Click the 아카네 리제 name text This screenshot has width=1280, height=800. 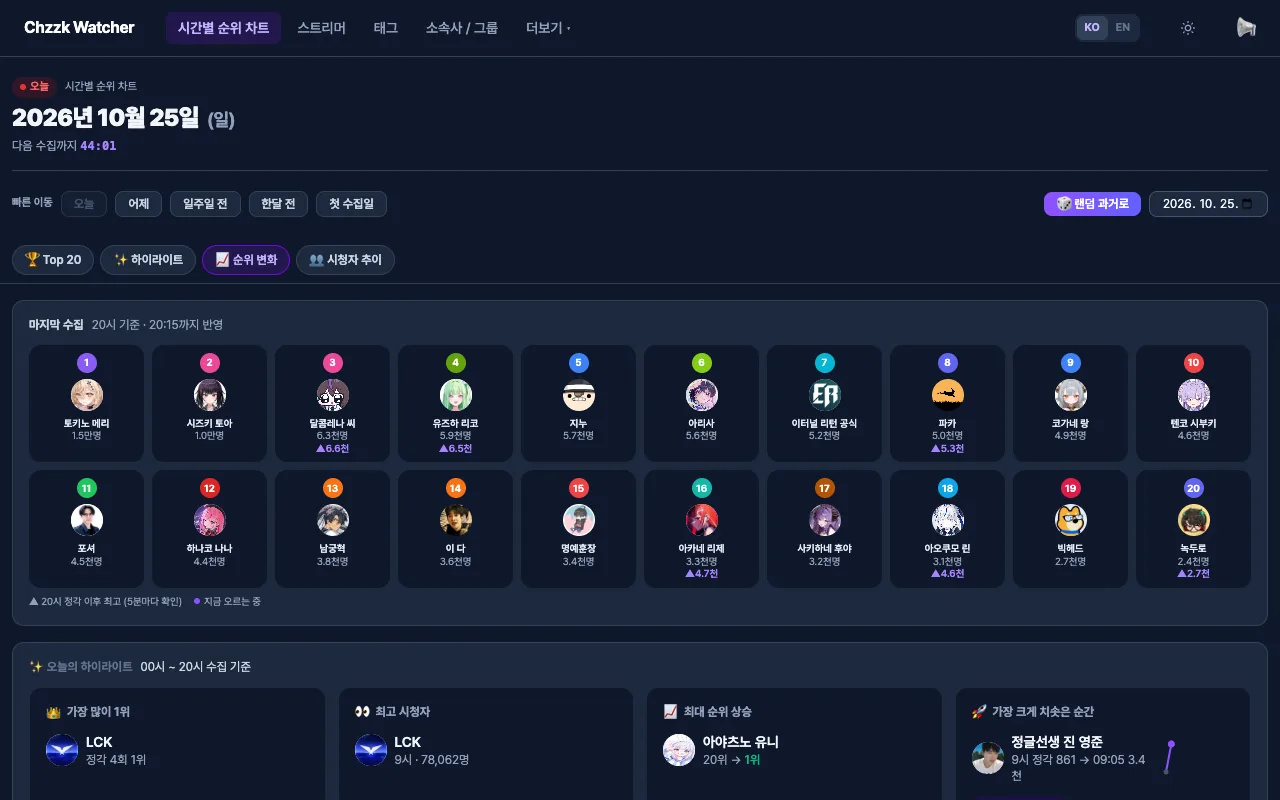[702, 549]
